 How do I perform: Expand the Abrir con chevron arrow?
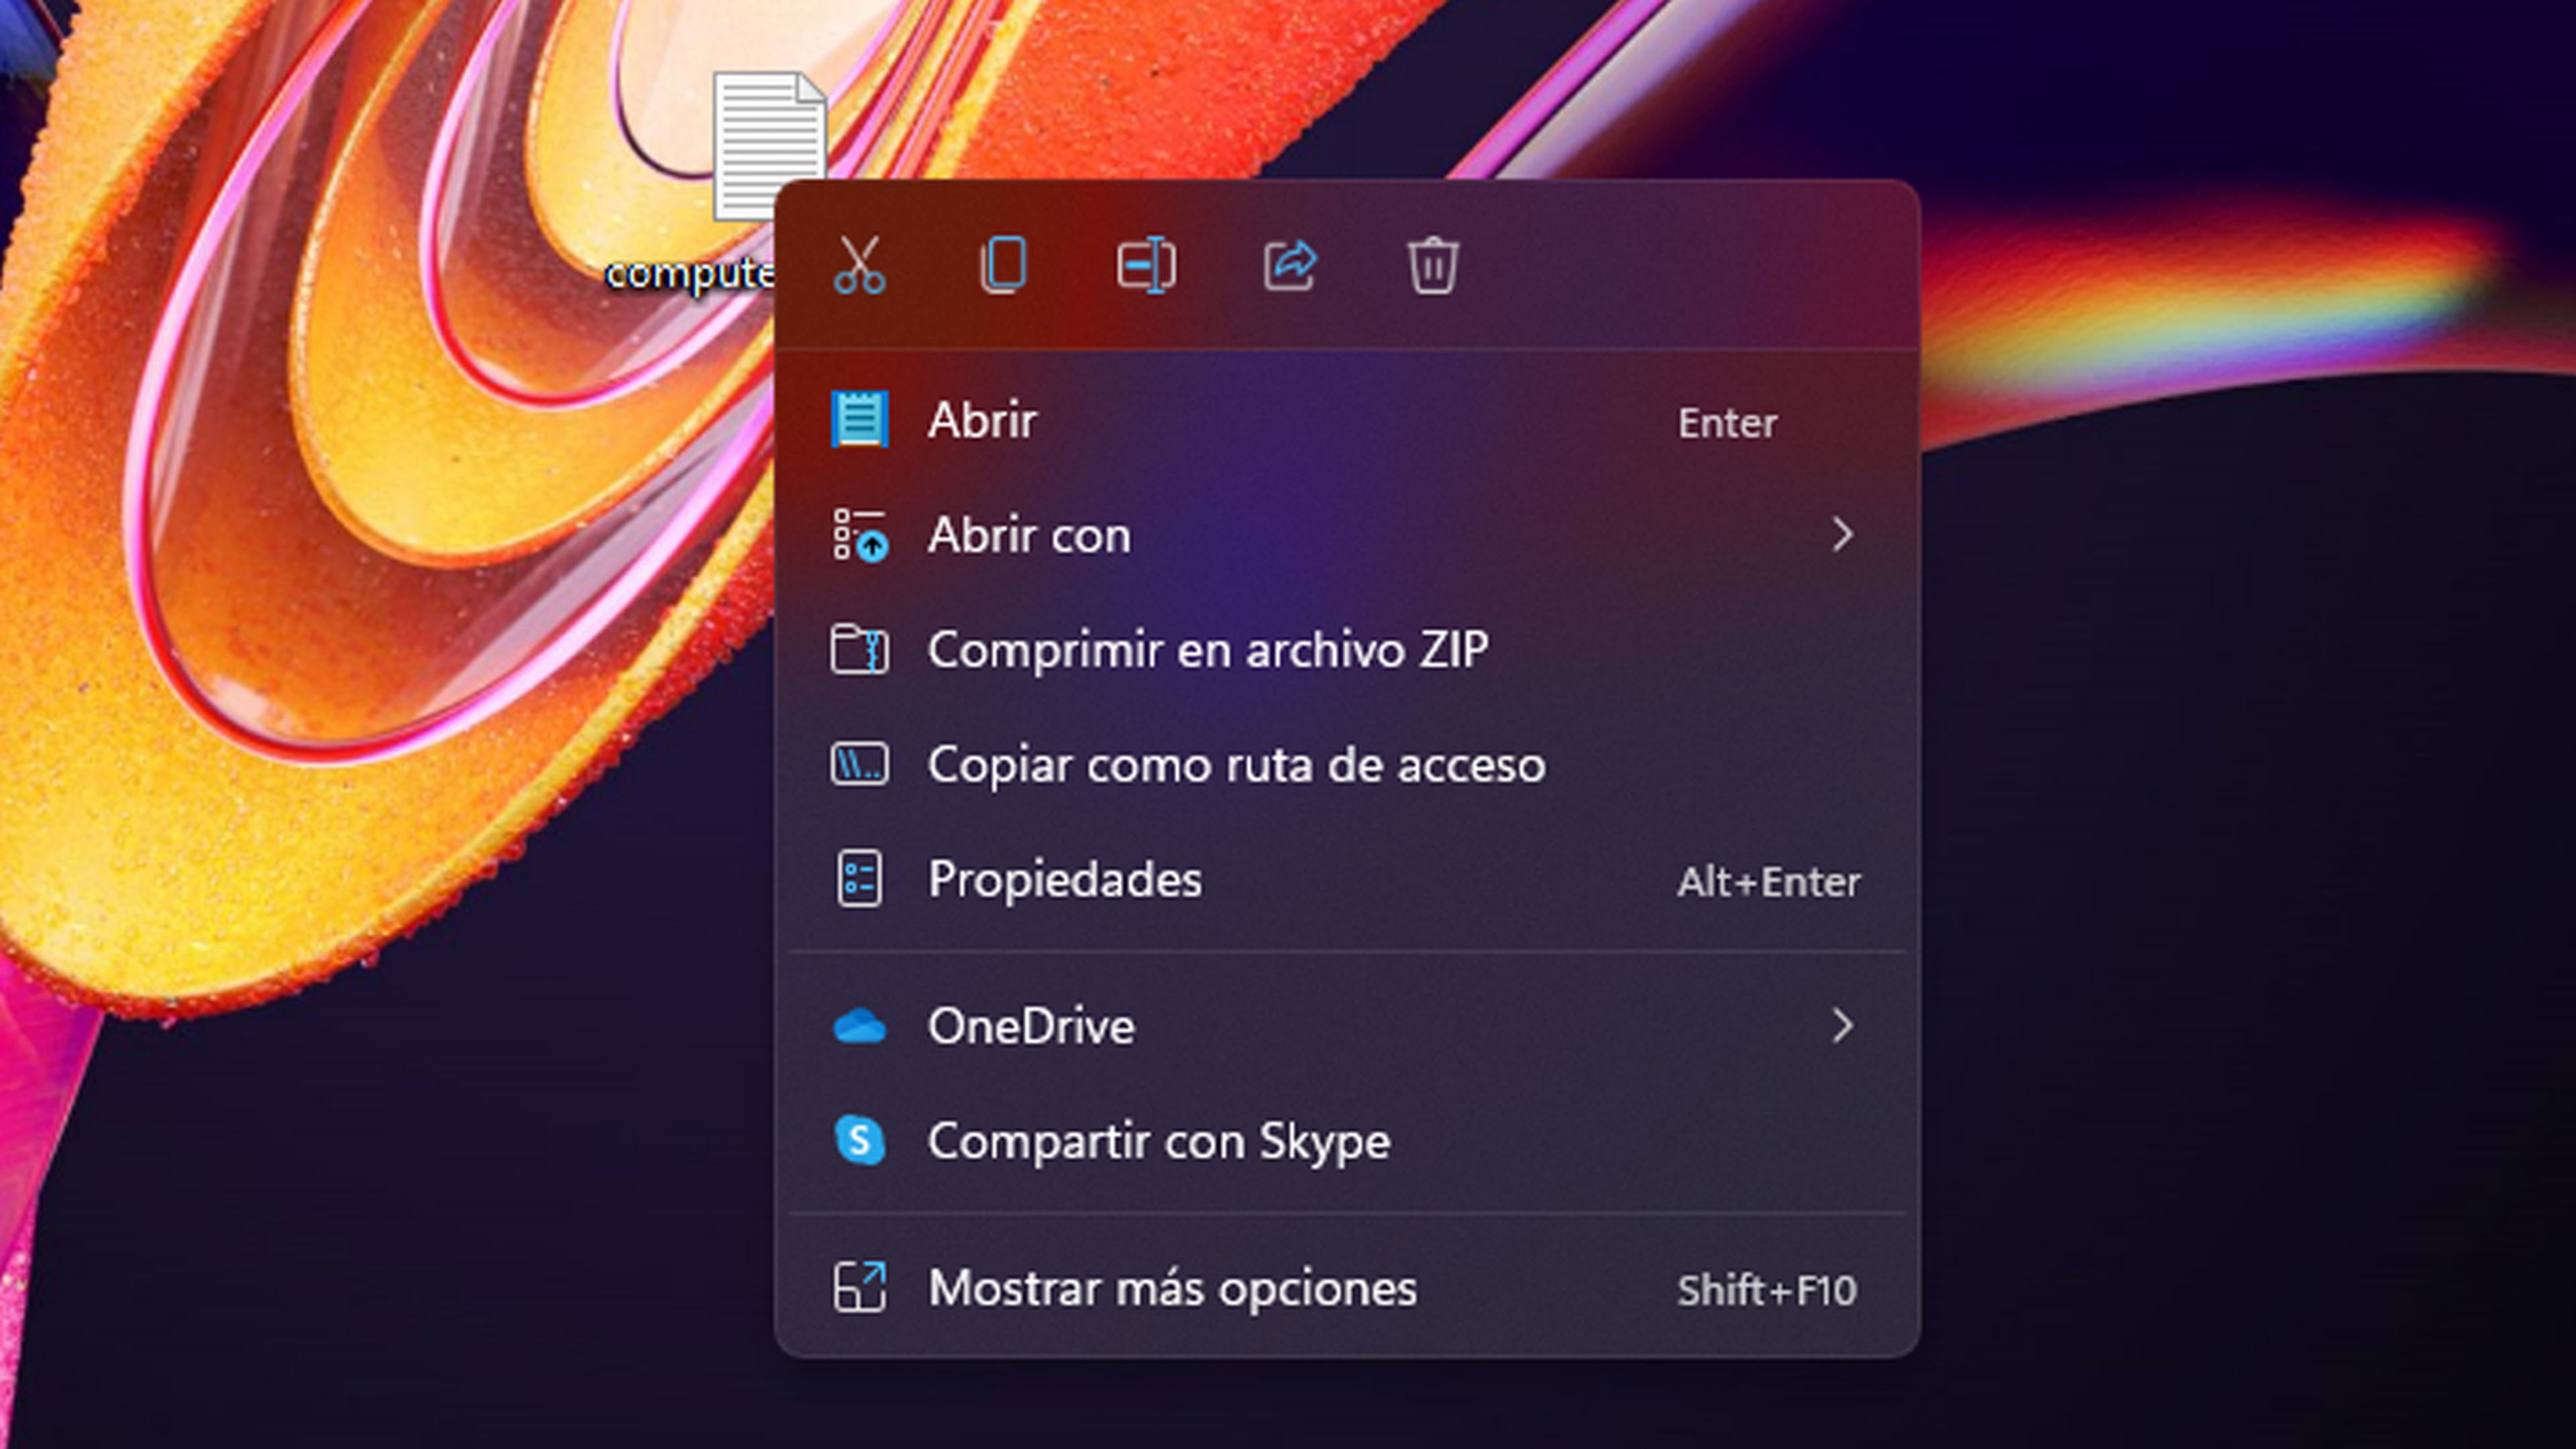[x=1842, y=535]
